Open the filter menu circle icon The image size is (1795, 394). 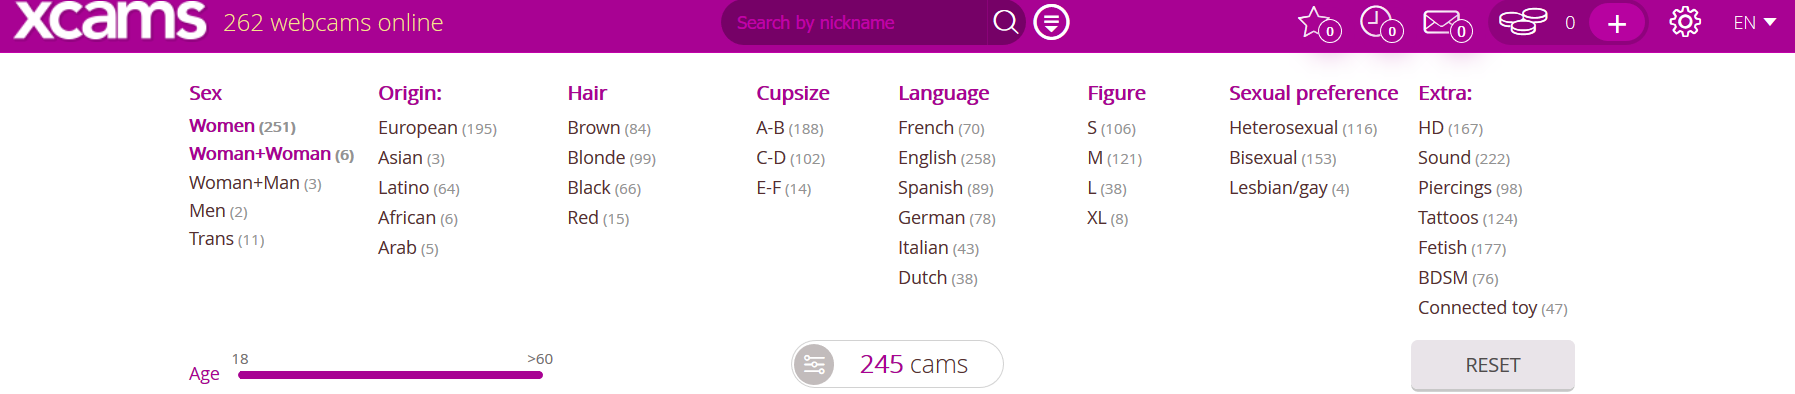[x=1051, y=22]
